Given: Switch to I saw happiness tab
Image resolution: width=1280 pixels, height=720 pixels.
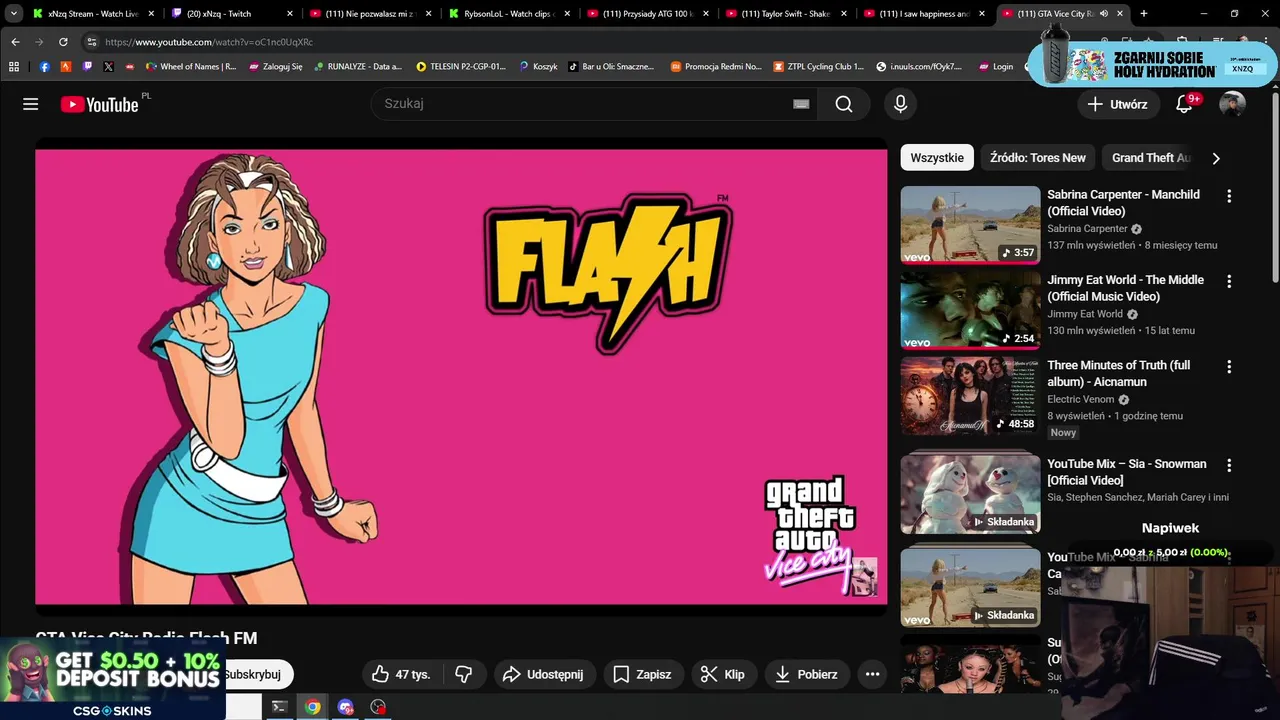Looking at the screenshot, I should 923,14.
